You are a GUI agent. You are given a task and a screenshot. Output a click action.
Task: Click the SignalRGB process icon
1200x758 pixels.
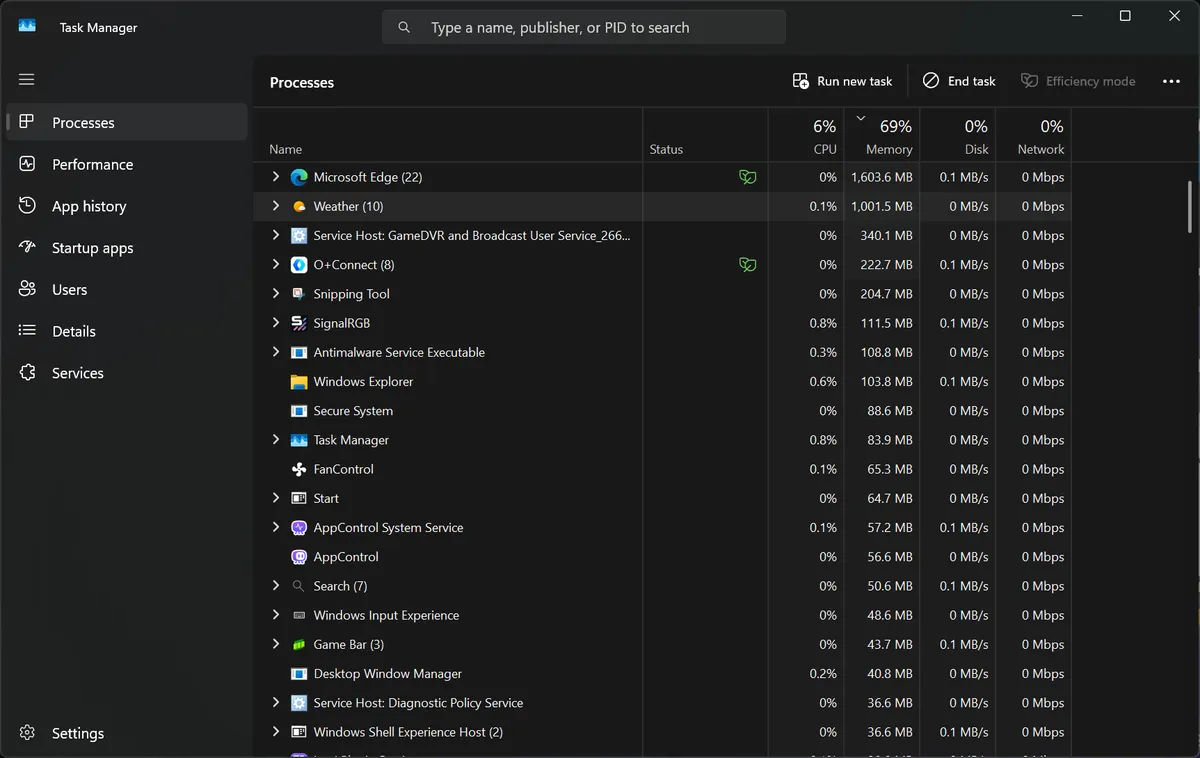tap(298, 323)
